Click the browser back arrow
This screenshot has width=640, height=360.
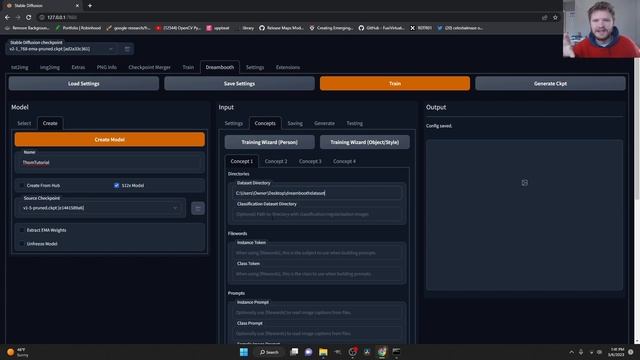click(7, 18)
